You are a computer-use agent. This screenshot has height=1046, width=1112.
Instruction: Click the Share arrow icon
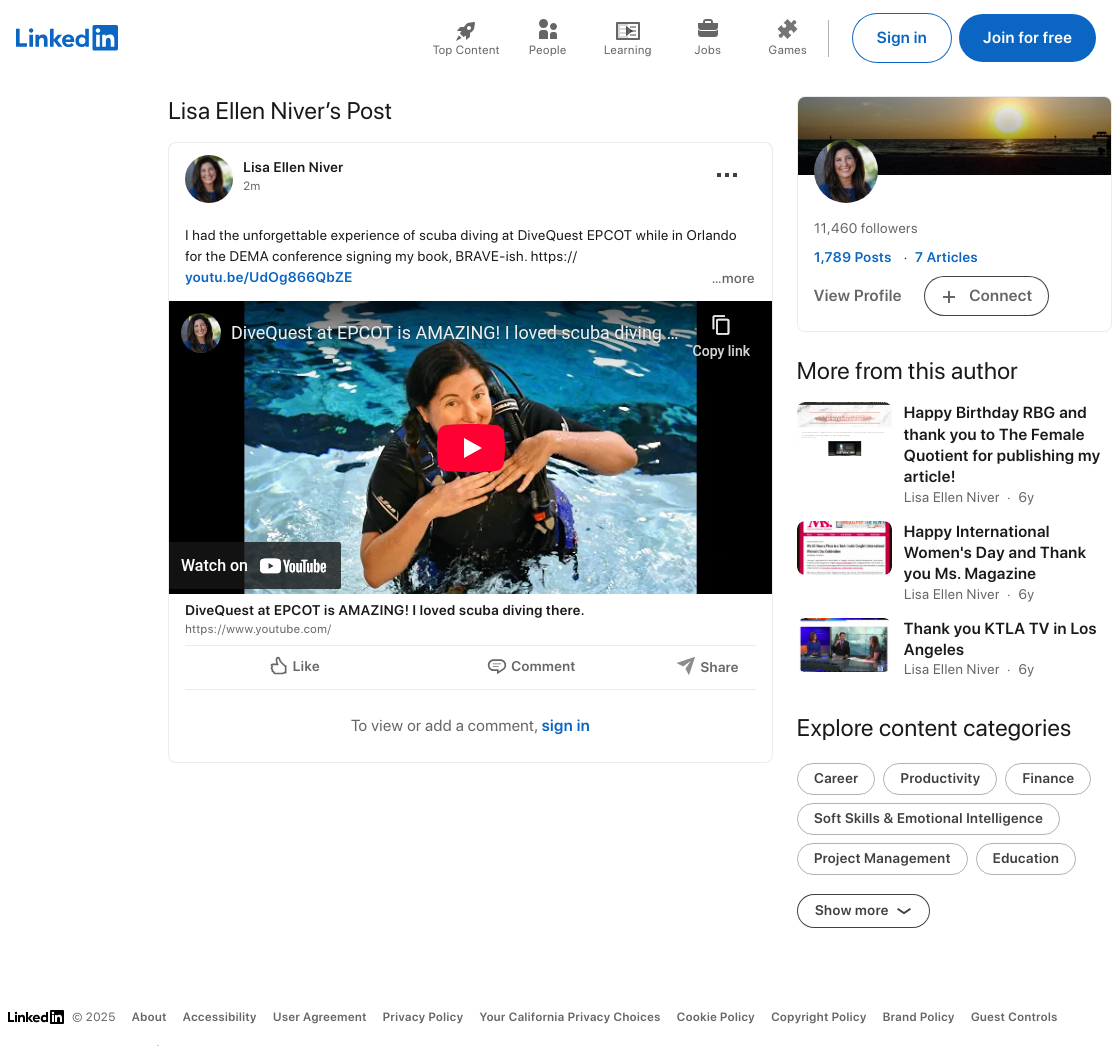[x=686, y=665]
